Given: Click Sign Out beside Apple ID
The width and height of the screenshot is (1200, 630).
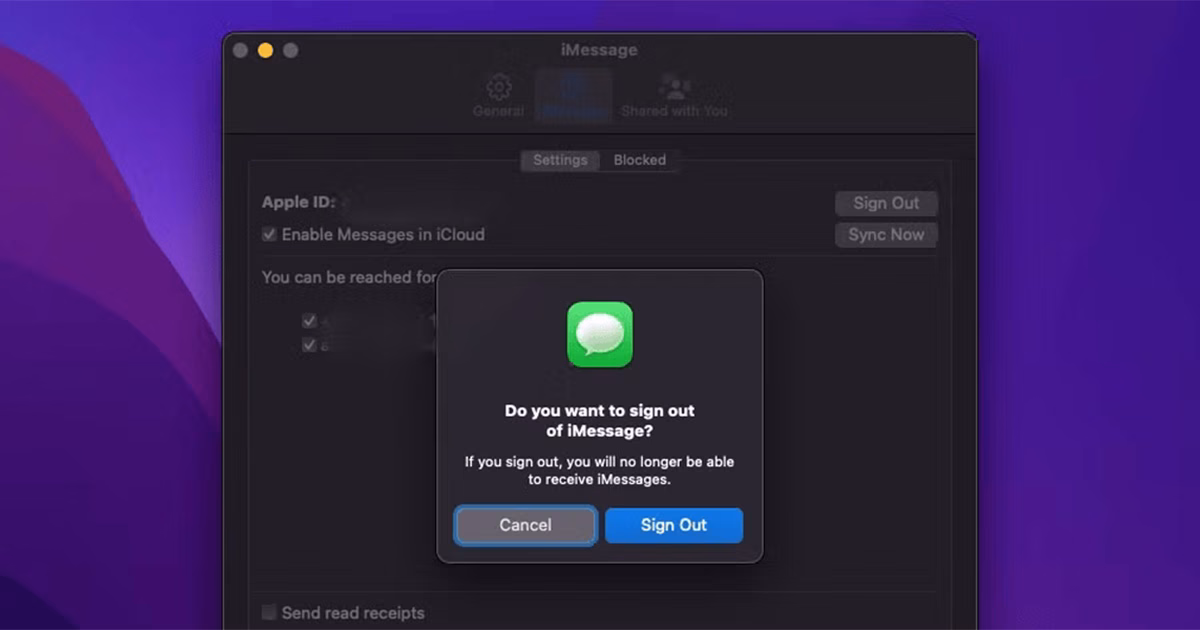Looking at the screenshot, I should pos(886,203).
